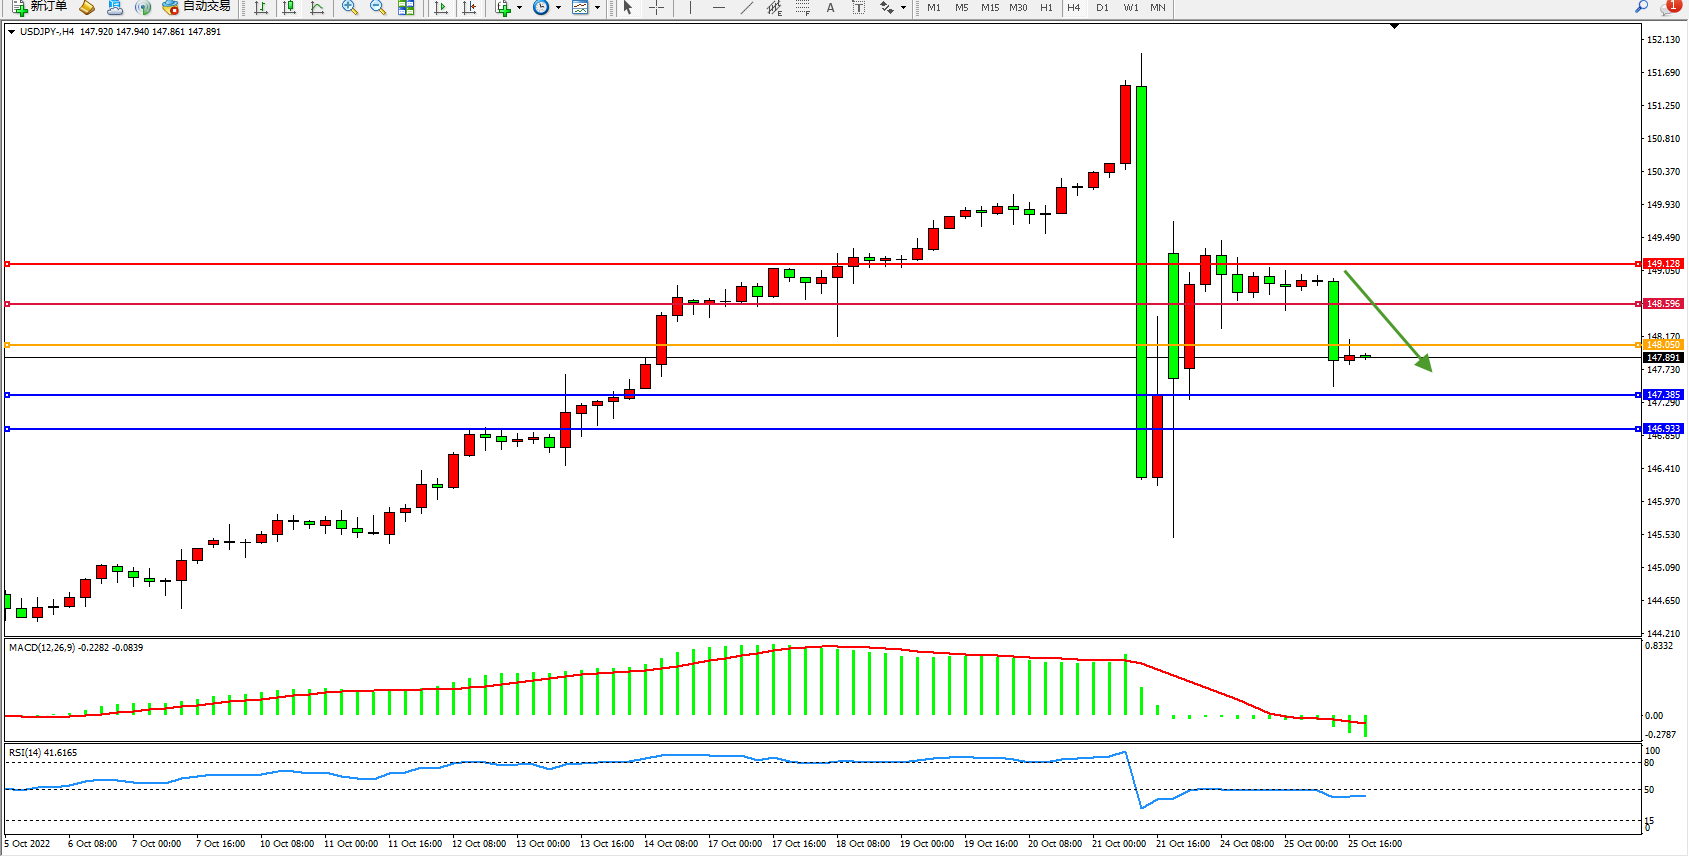Image resolution: width=1689 pixels, height=857 pixels.
Task: Click the New Order (新订单) button
Action: [40, 7]
